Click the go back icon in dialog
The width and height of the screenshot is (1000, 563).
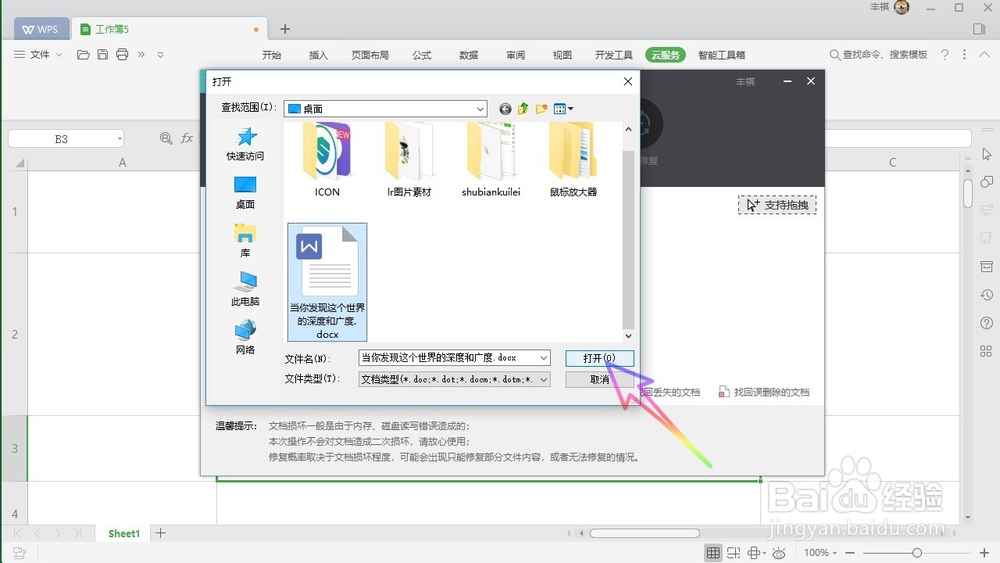pyautogui.click(x=505, y=109)
